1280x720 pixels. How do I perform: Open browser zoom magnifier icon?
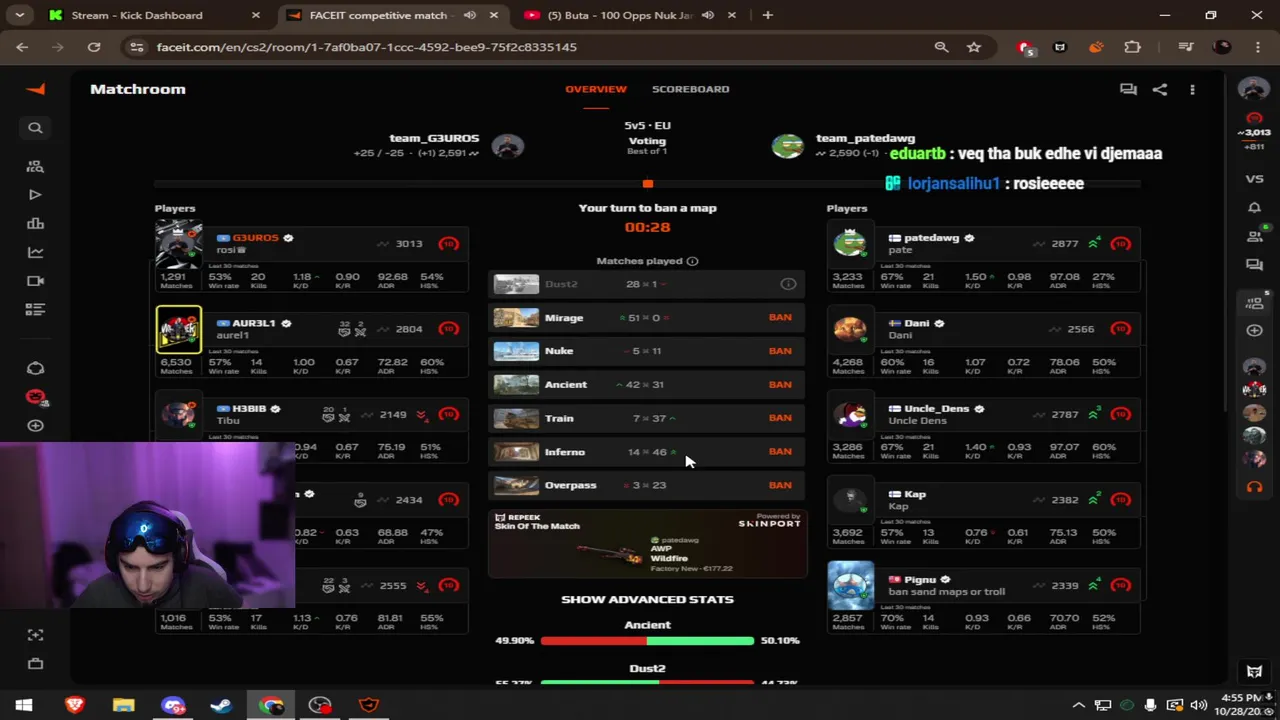point(941,47)
